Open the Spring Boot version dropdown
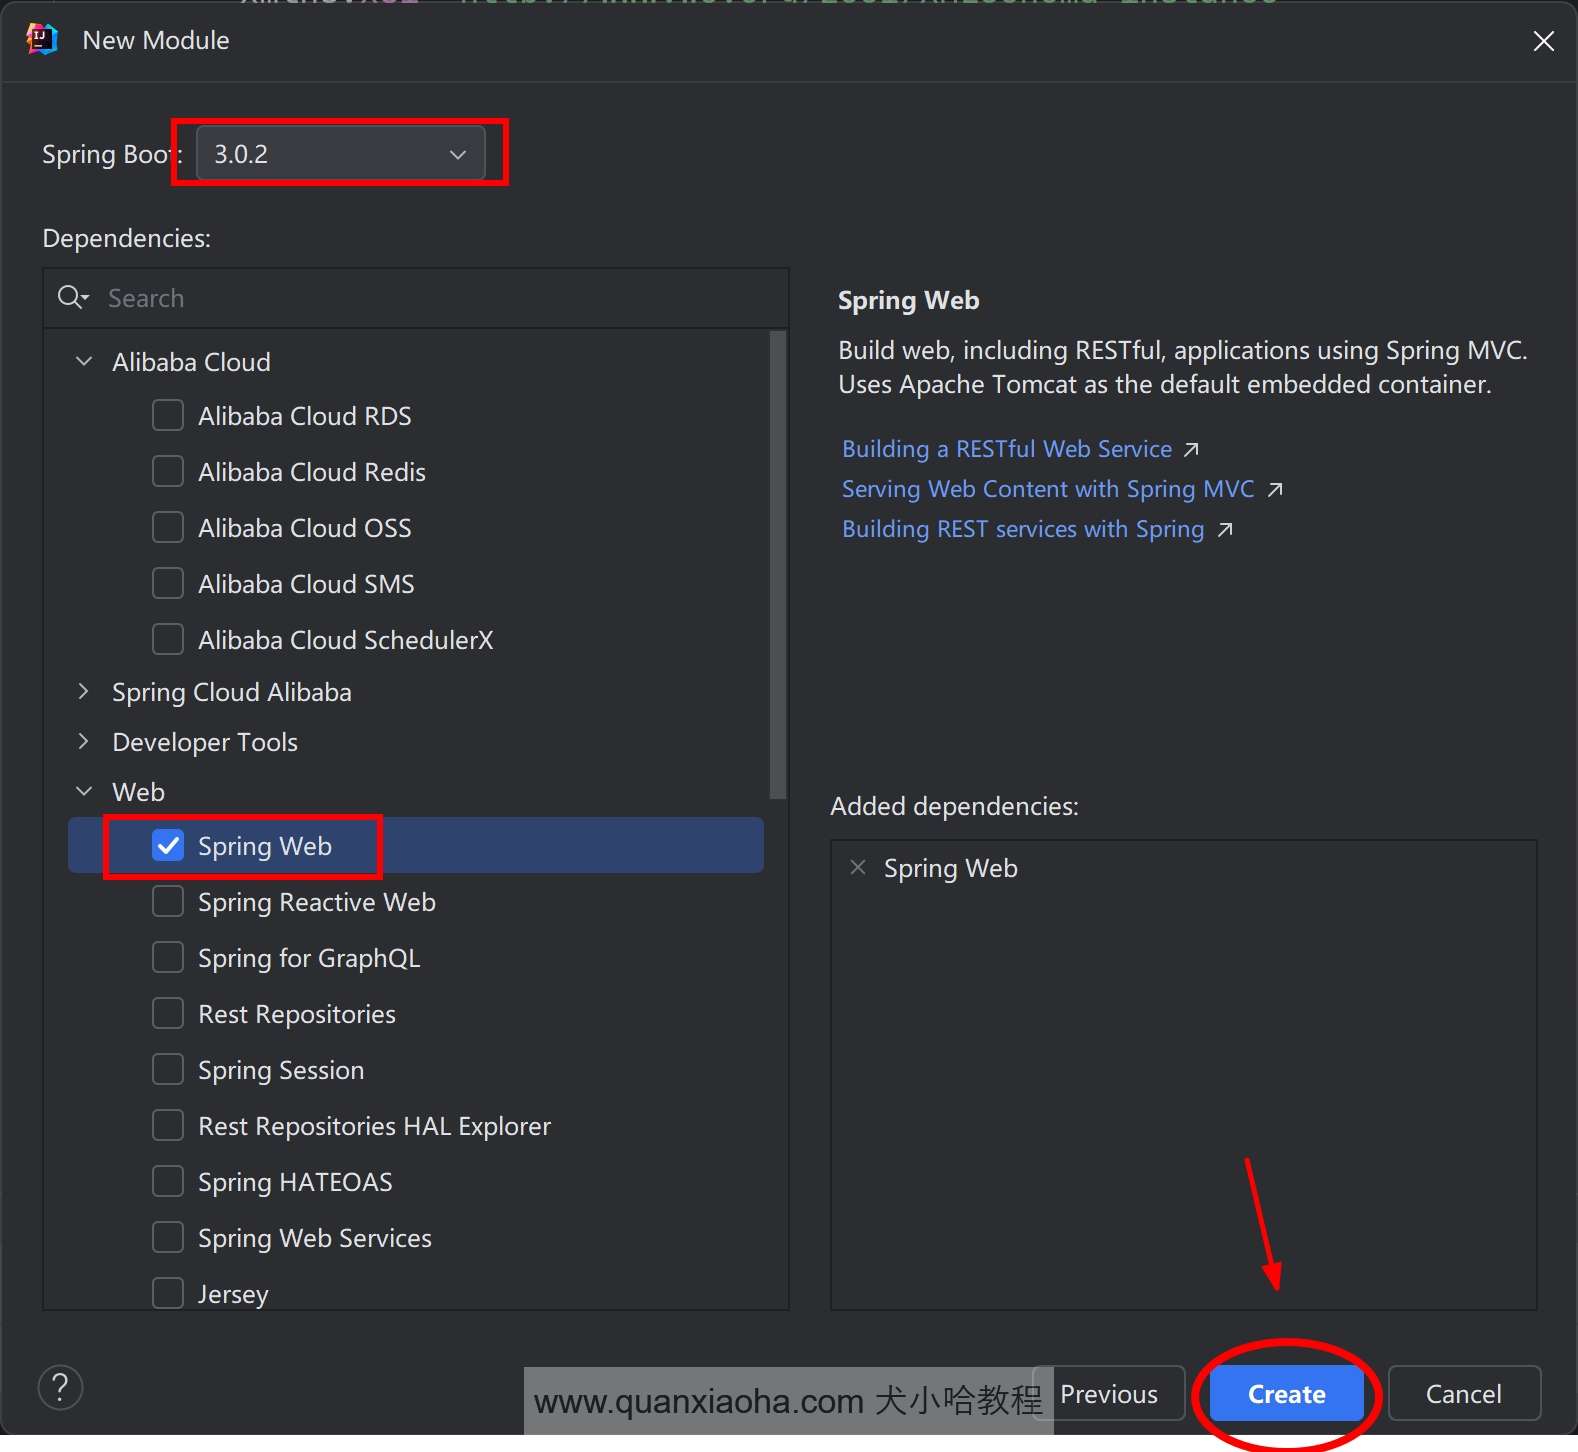Viewport: 1578px width, 1452px height. [x=341, y=153]
